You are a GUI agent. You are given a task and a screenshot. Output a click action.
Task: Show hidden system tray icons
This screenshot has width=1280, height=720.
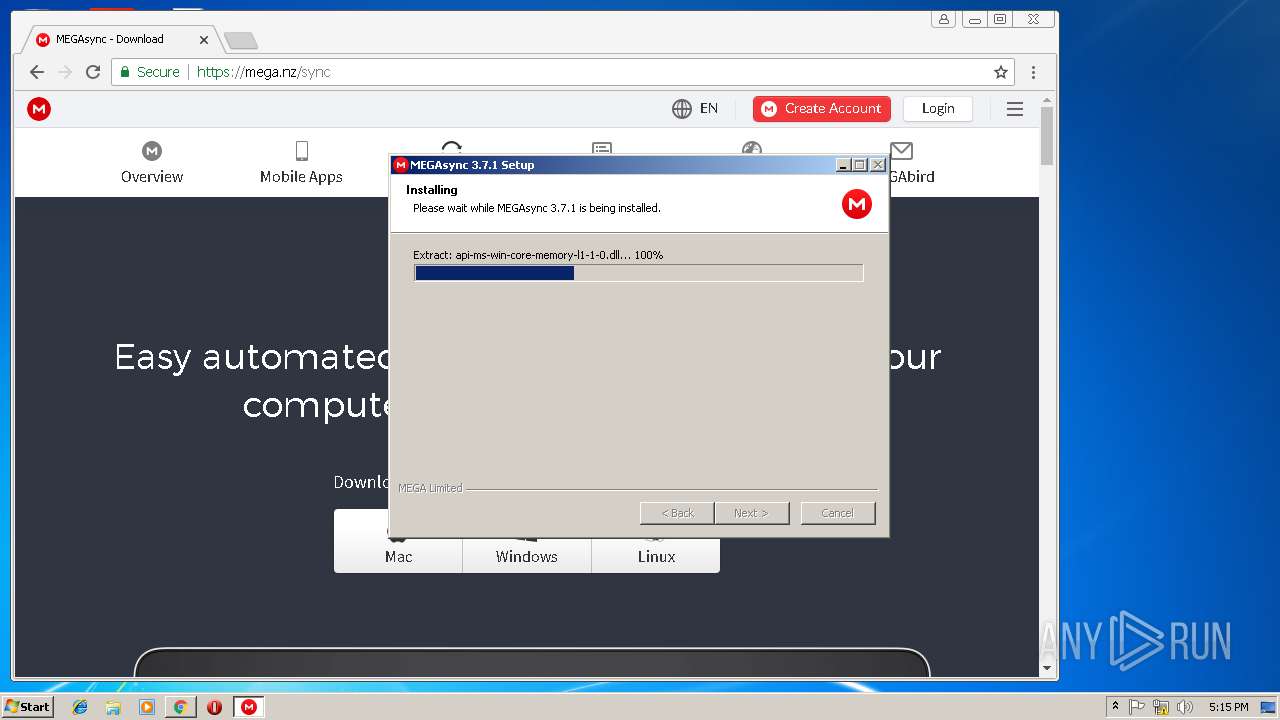coord(1115,707)
